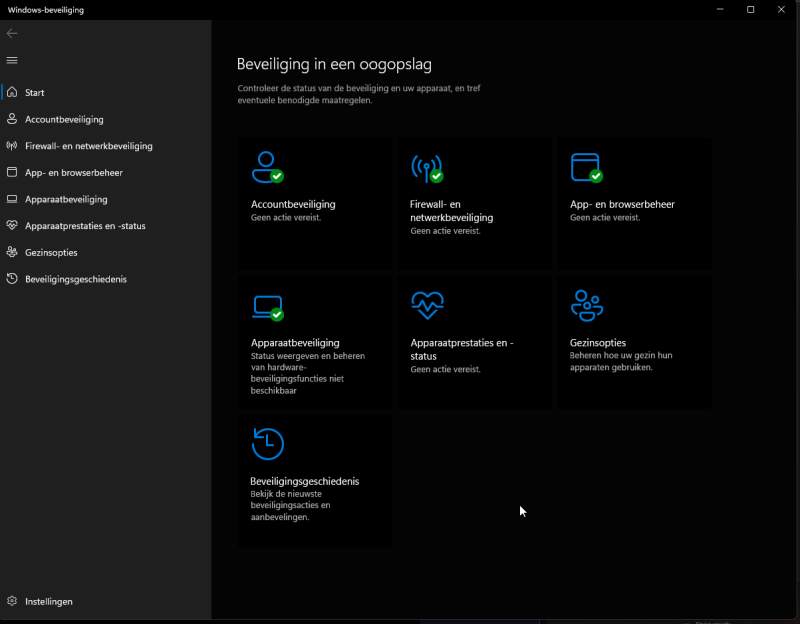The image size is (800, 624).
Task: Select Start in the sidebar
Action: tap(35, 93)
